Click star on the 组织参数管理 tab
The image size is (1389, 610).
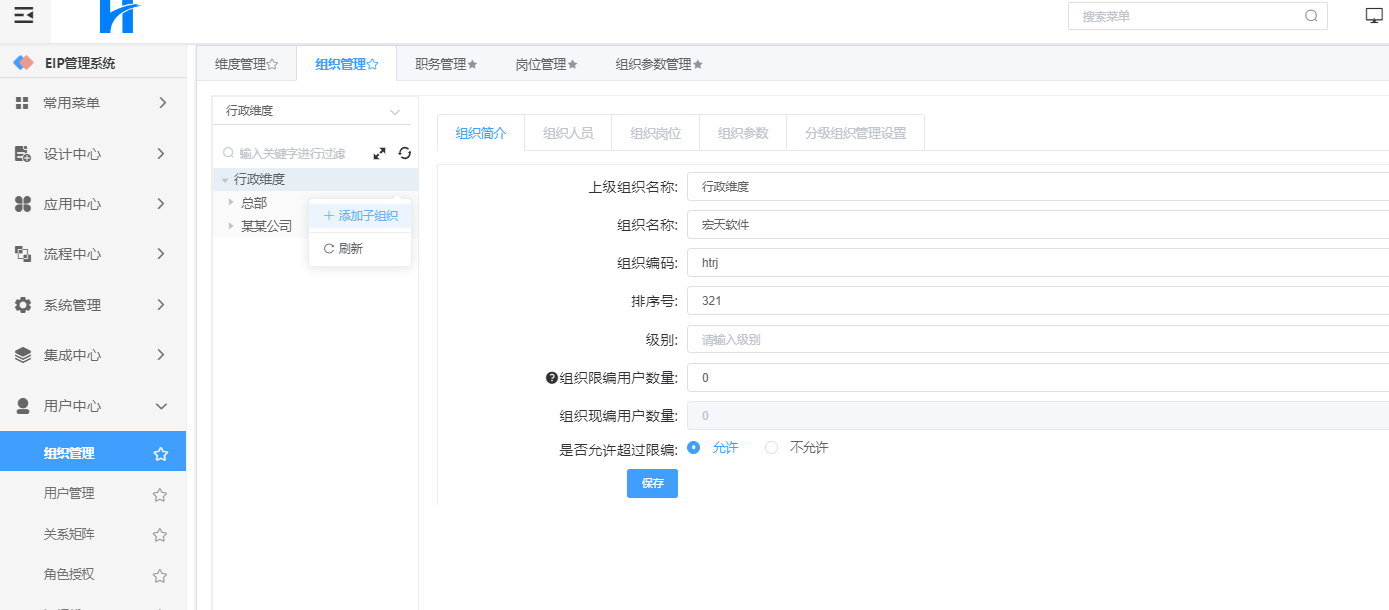click(x=698, y=64)
